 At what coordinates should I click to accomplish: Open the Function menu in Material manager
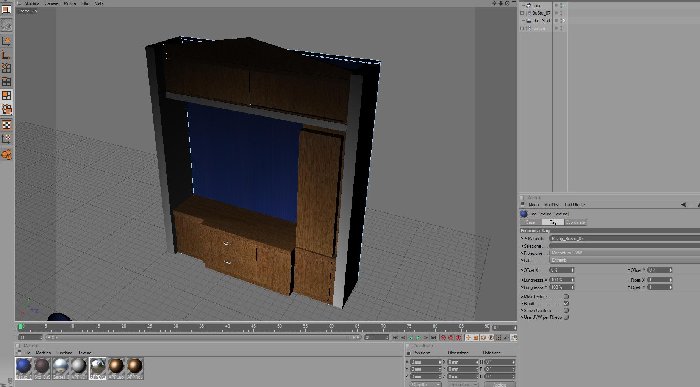[64, 352]
